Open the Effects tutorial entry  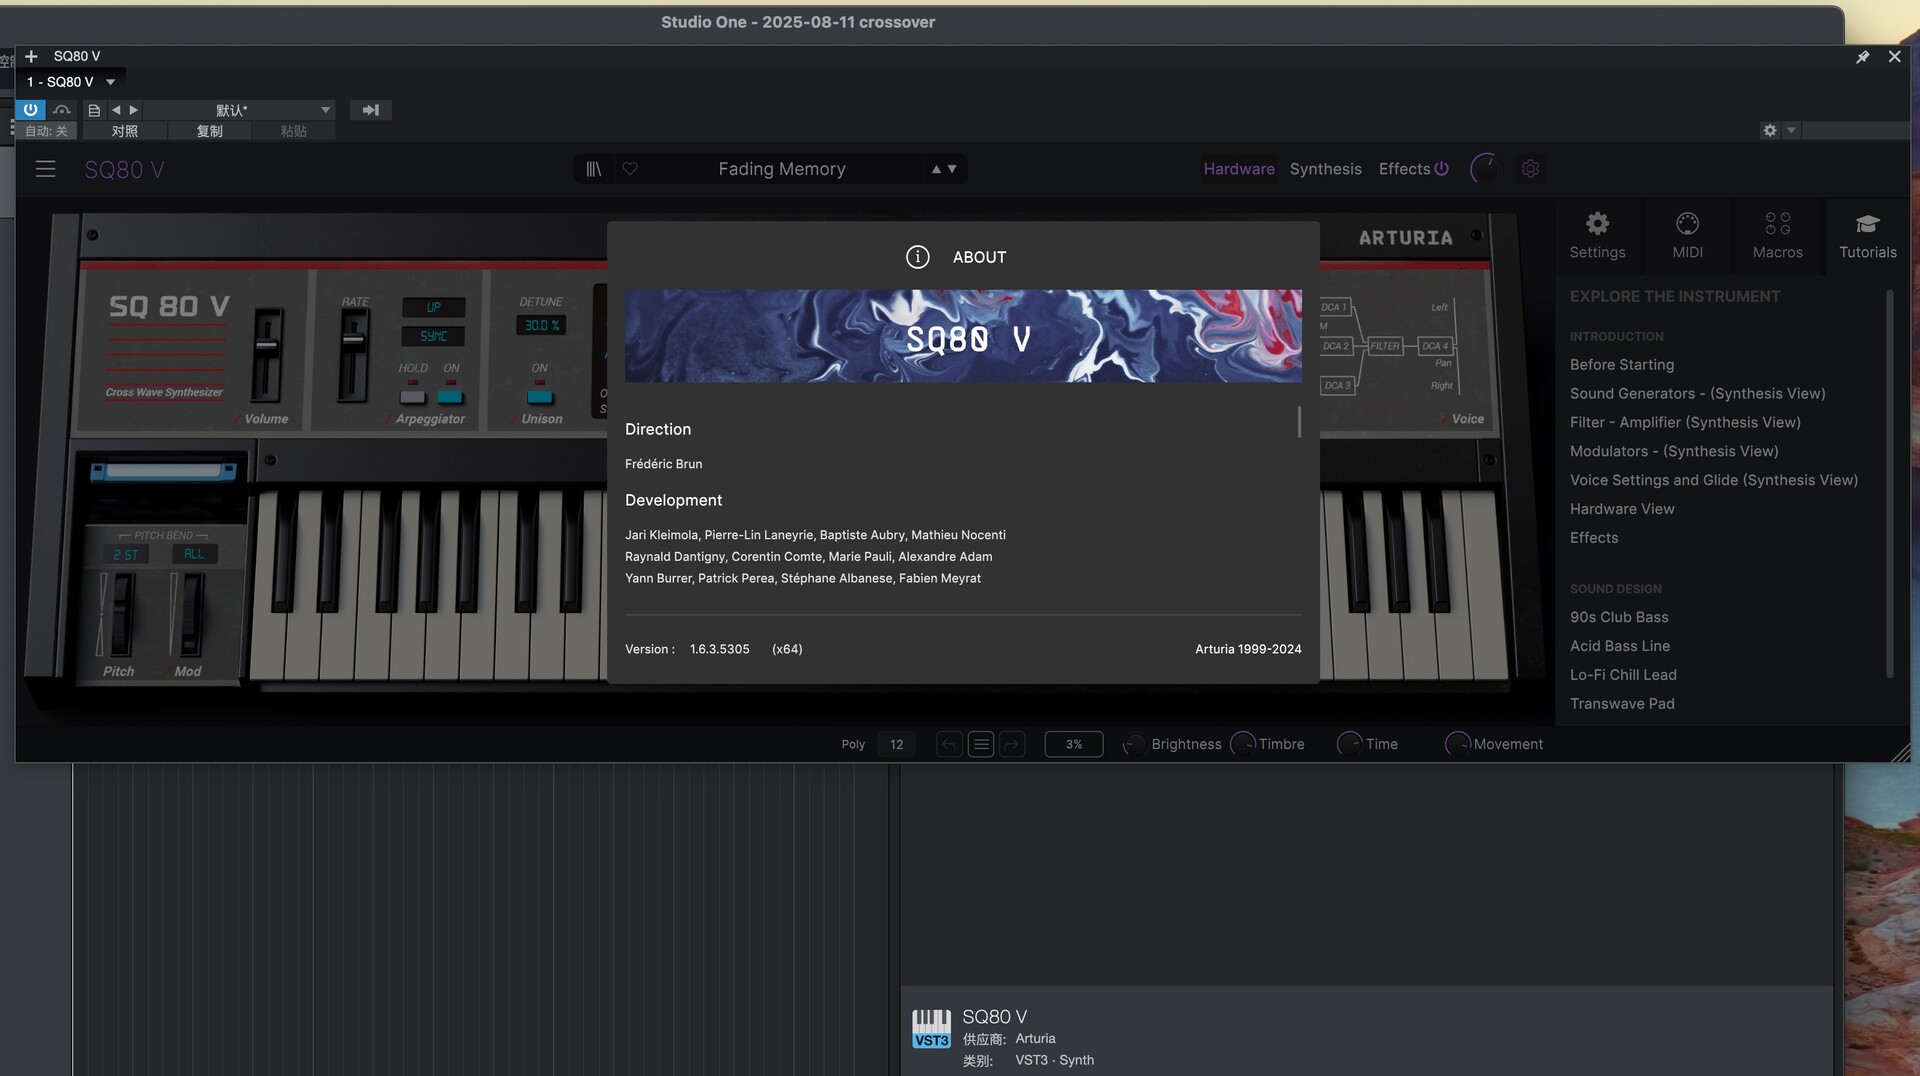point(1593,538)
